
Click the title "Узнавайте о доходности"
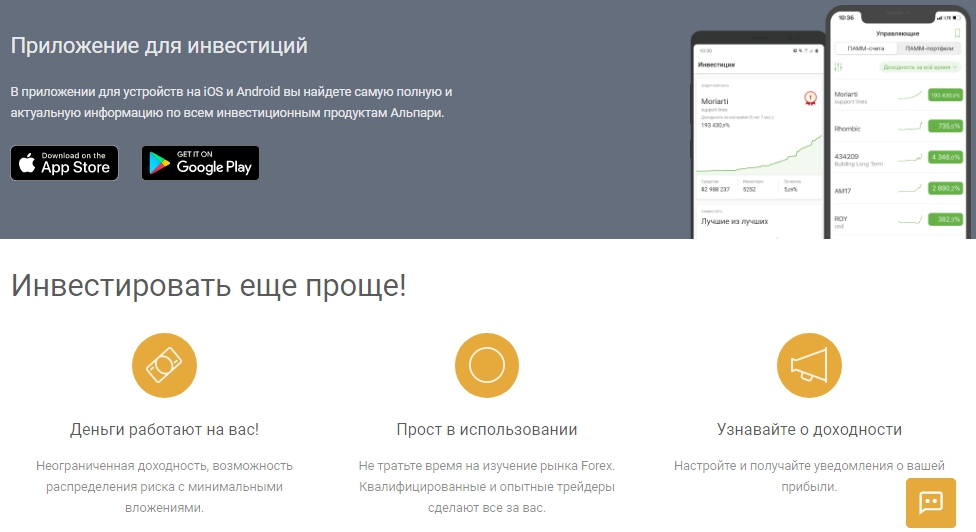809,429
